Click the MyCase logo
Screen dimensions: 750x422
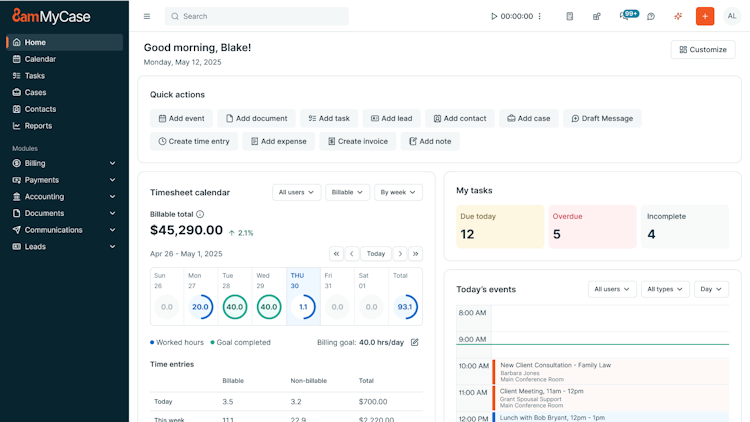coord(51,16)
